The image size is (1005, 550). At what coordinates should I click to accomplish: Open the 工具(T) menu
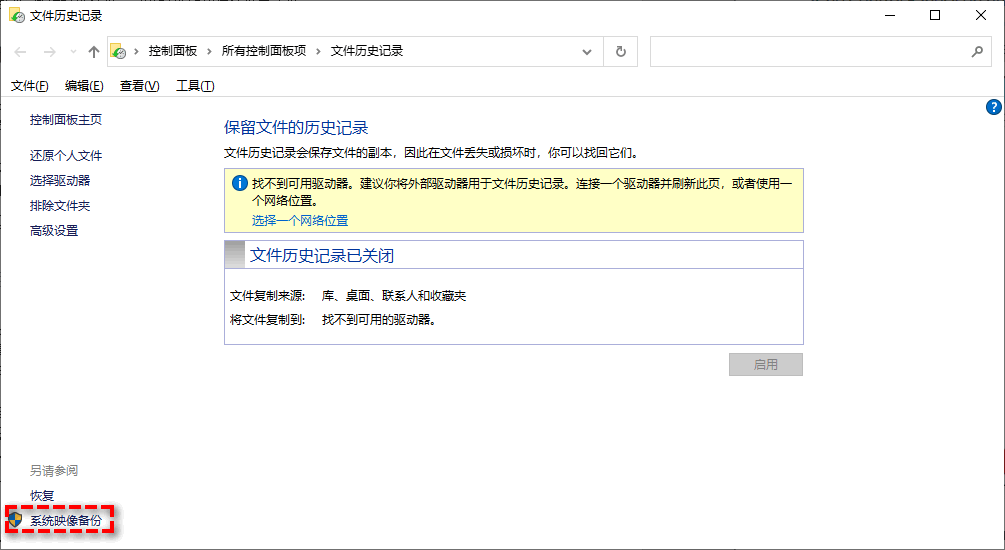coord(195,86)
